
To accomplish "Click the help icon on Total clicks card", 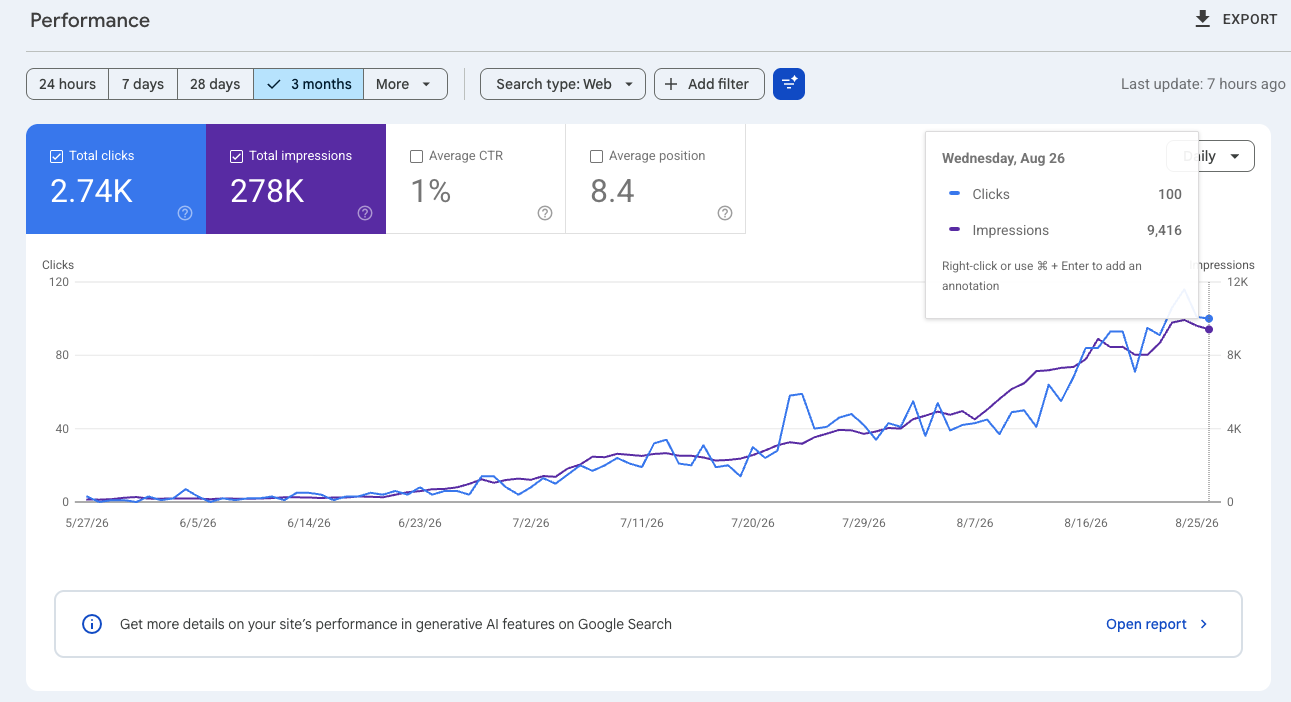I will pyautogui.click(x=185, y=213).
